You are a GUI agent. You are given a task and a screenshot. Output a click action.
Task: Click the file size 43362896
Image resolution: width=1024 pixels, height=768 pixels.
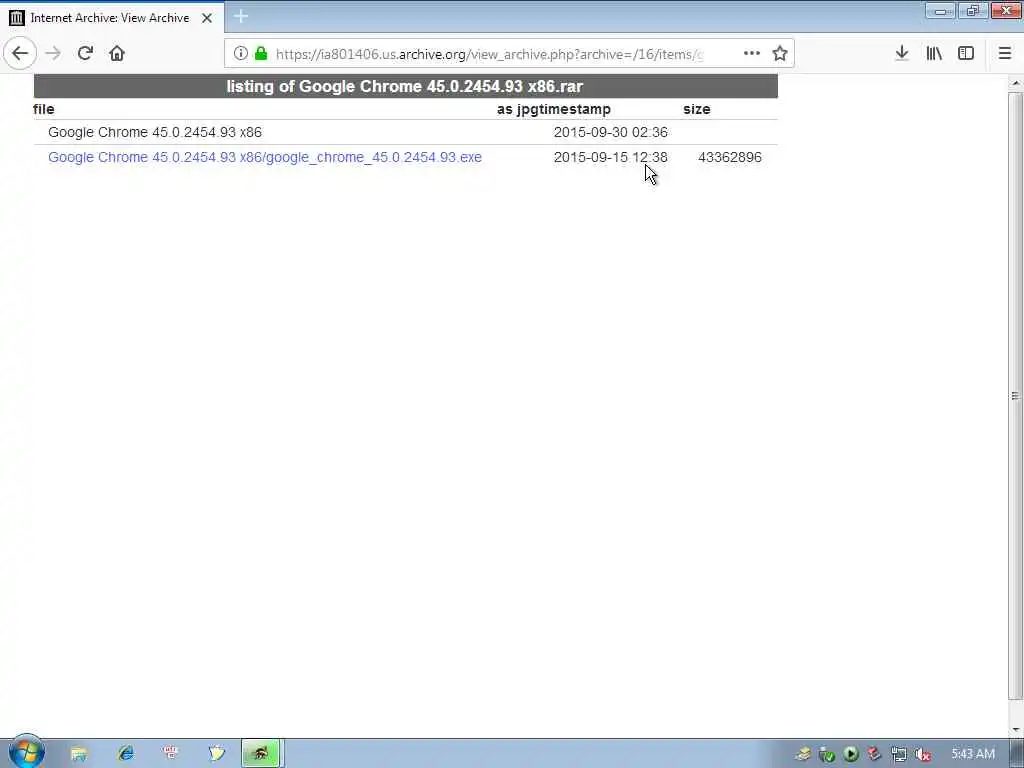click(729, 157)
